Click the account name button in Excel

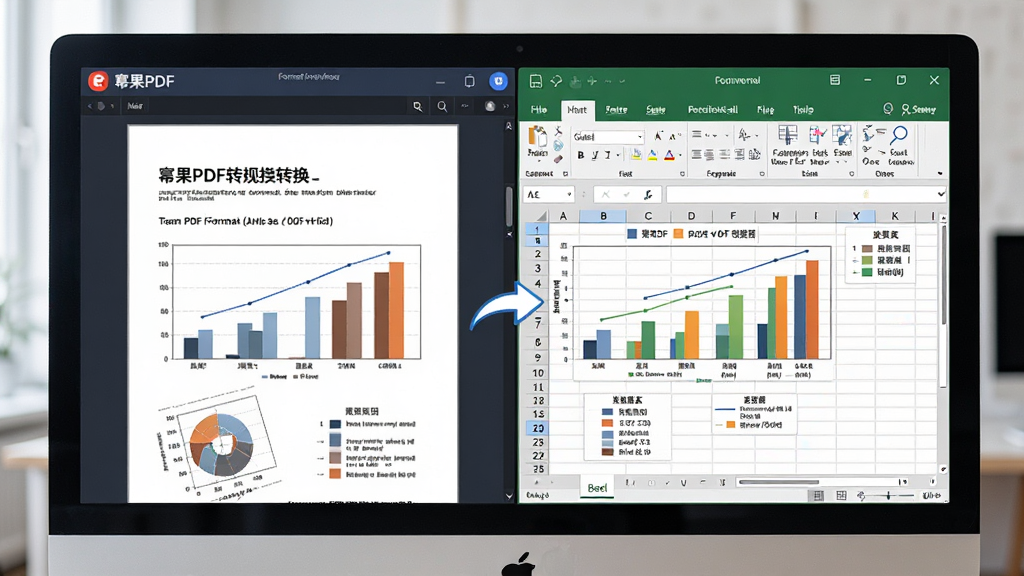(919, 109)
